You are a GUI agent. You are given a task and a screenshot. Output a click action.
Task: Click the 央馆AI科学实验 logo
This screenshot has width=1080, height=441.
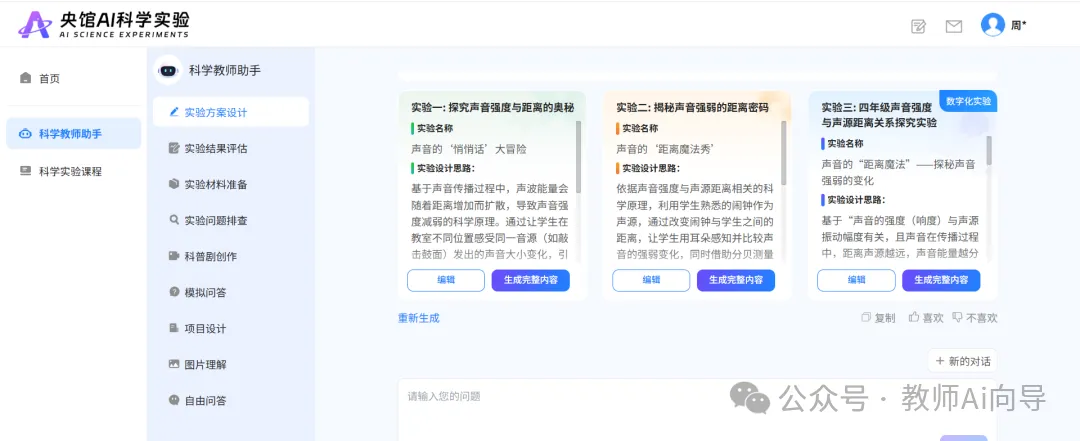coord(103,24)
